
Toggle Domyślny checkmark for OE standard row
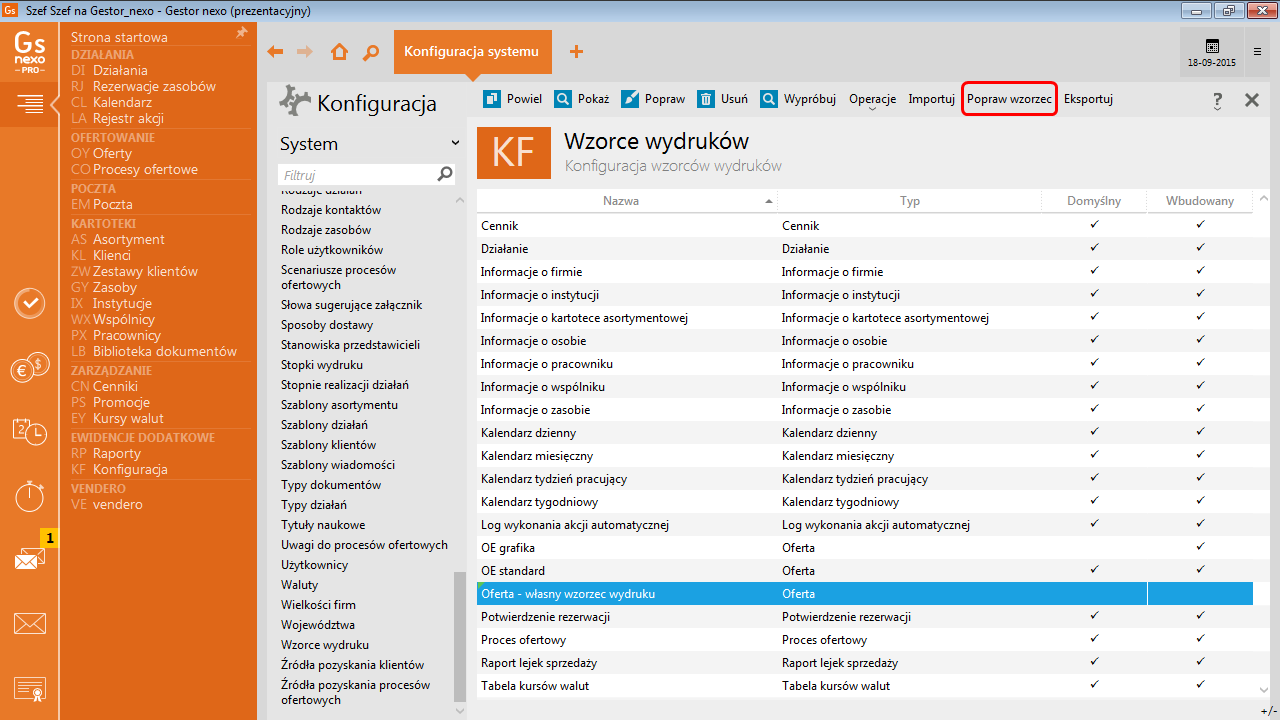coord(1094,570)
